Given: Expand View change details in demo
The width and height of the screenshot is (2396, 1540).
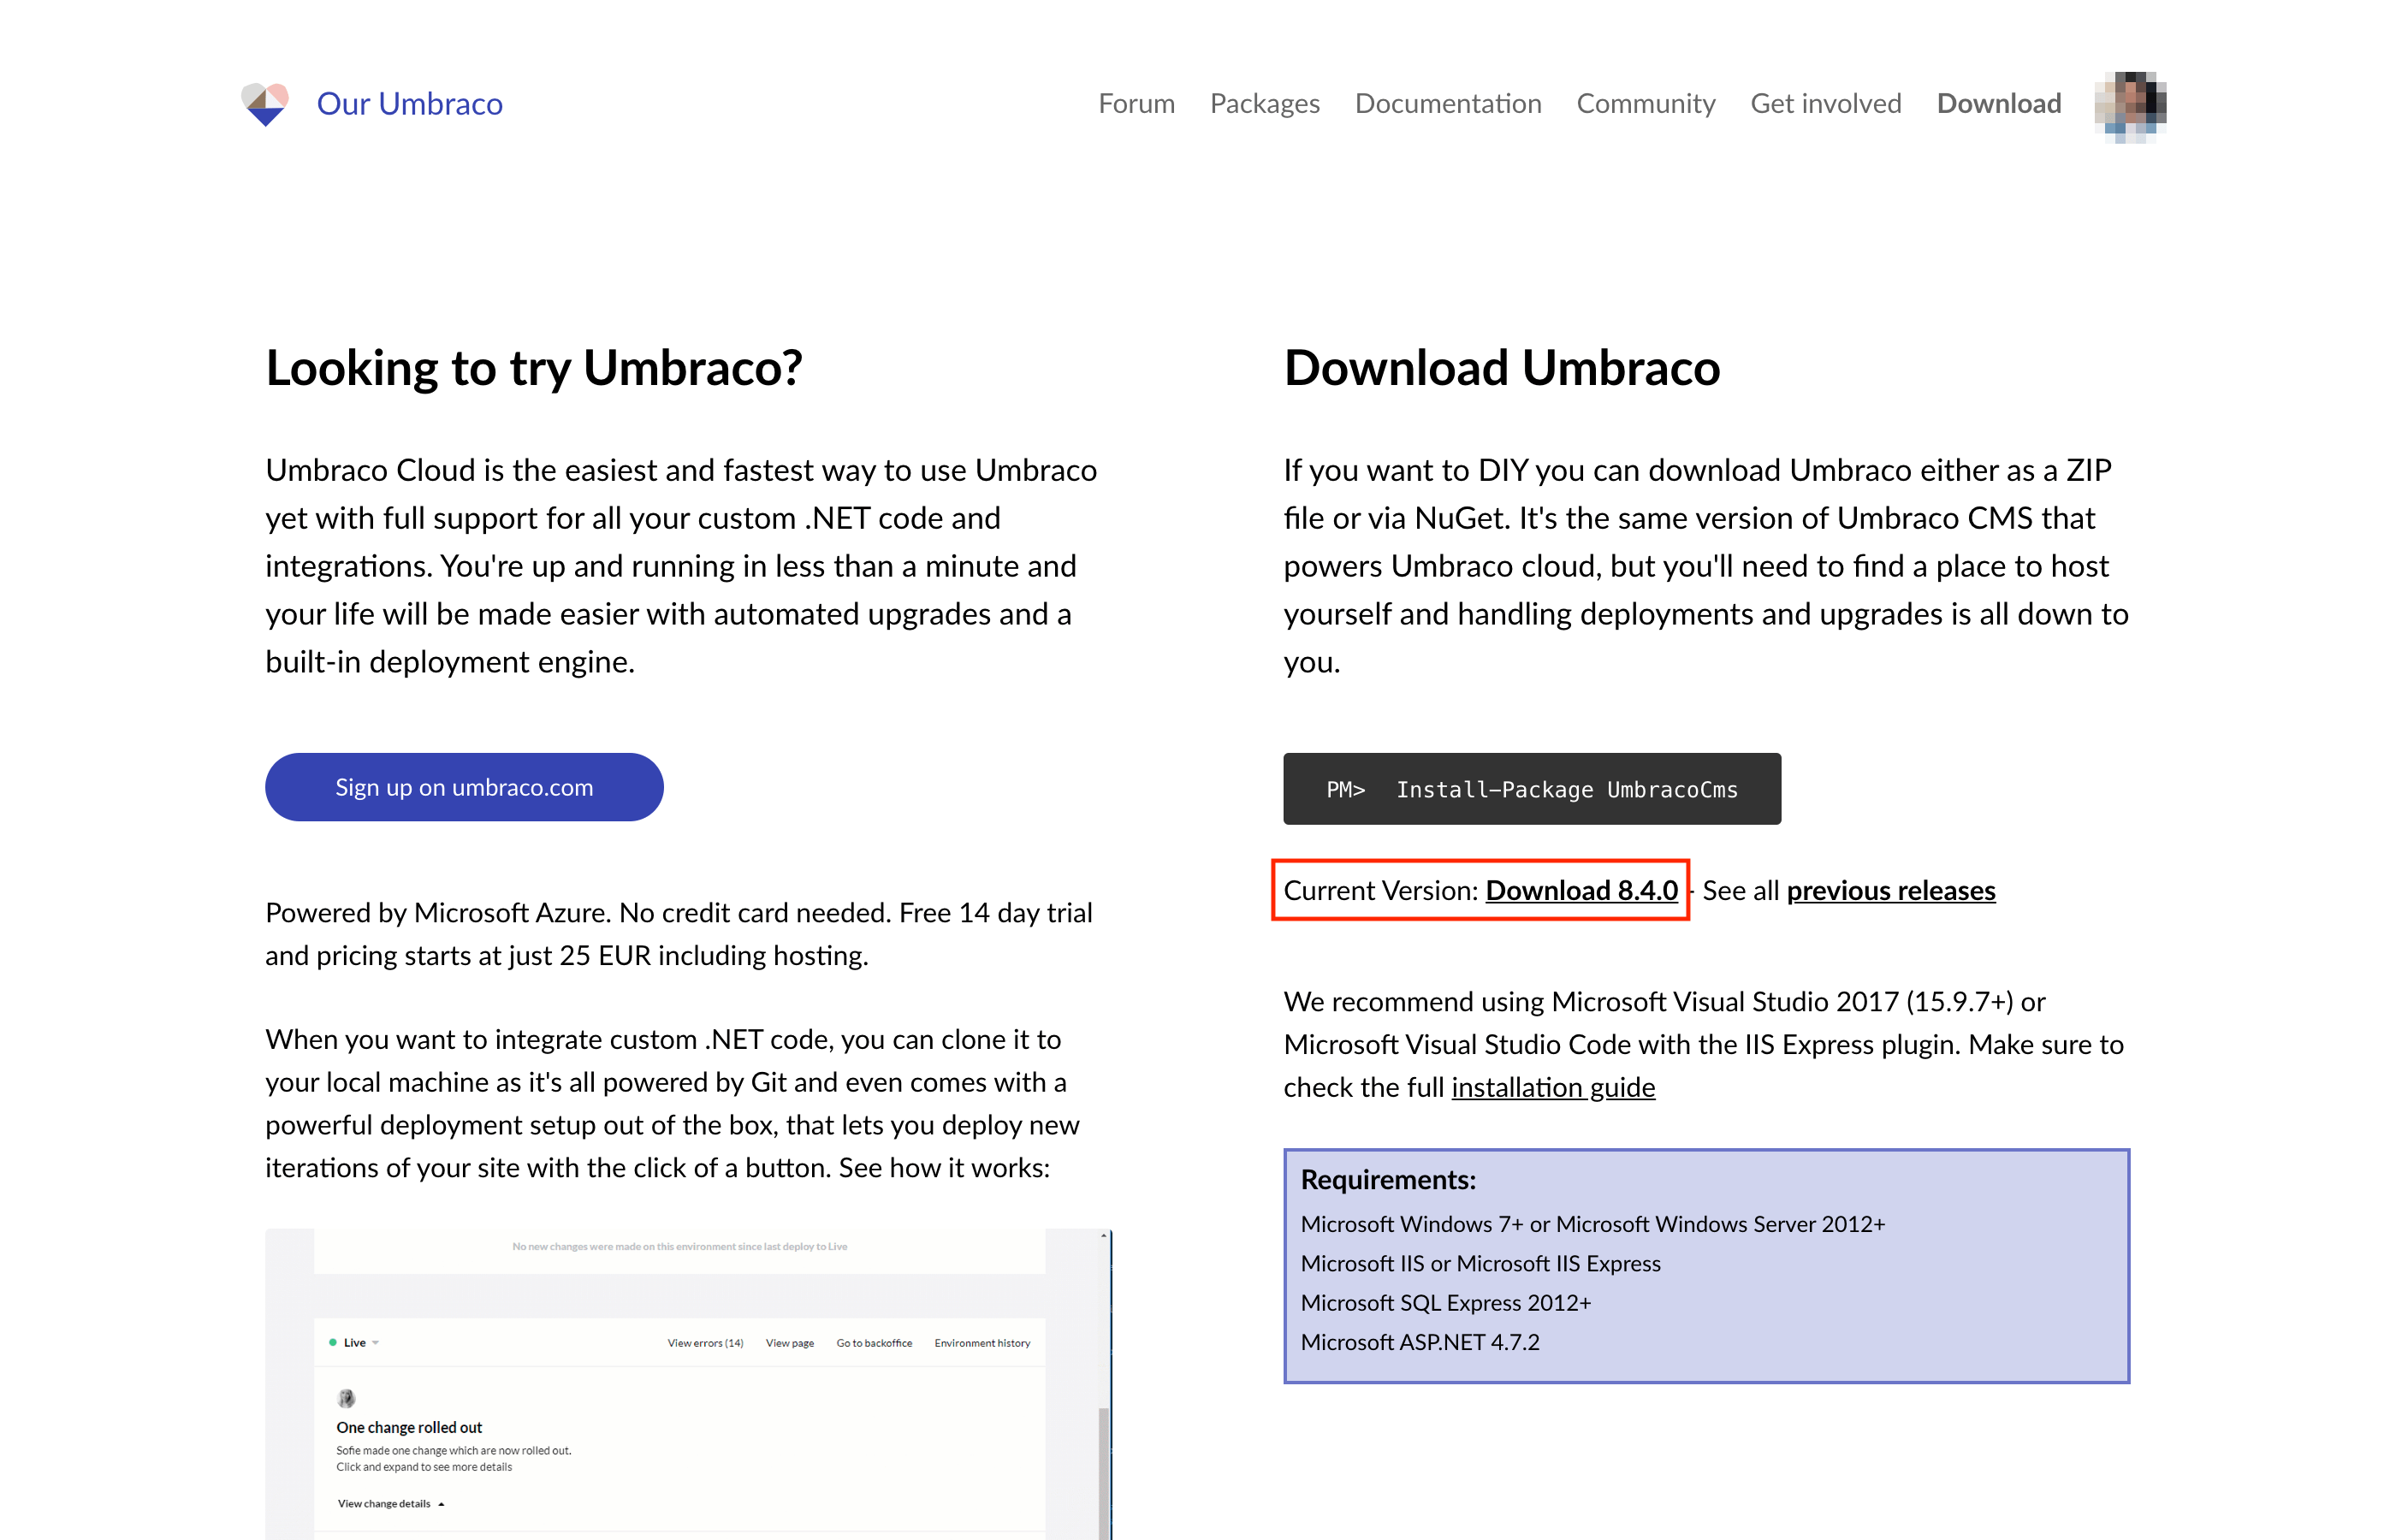Looking at the screenshot, I should click(390, 1503).
